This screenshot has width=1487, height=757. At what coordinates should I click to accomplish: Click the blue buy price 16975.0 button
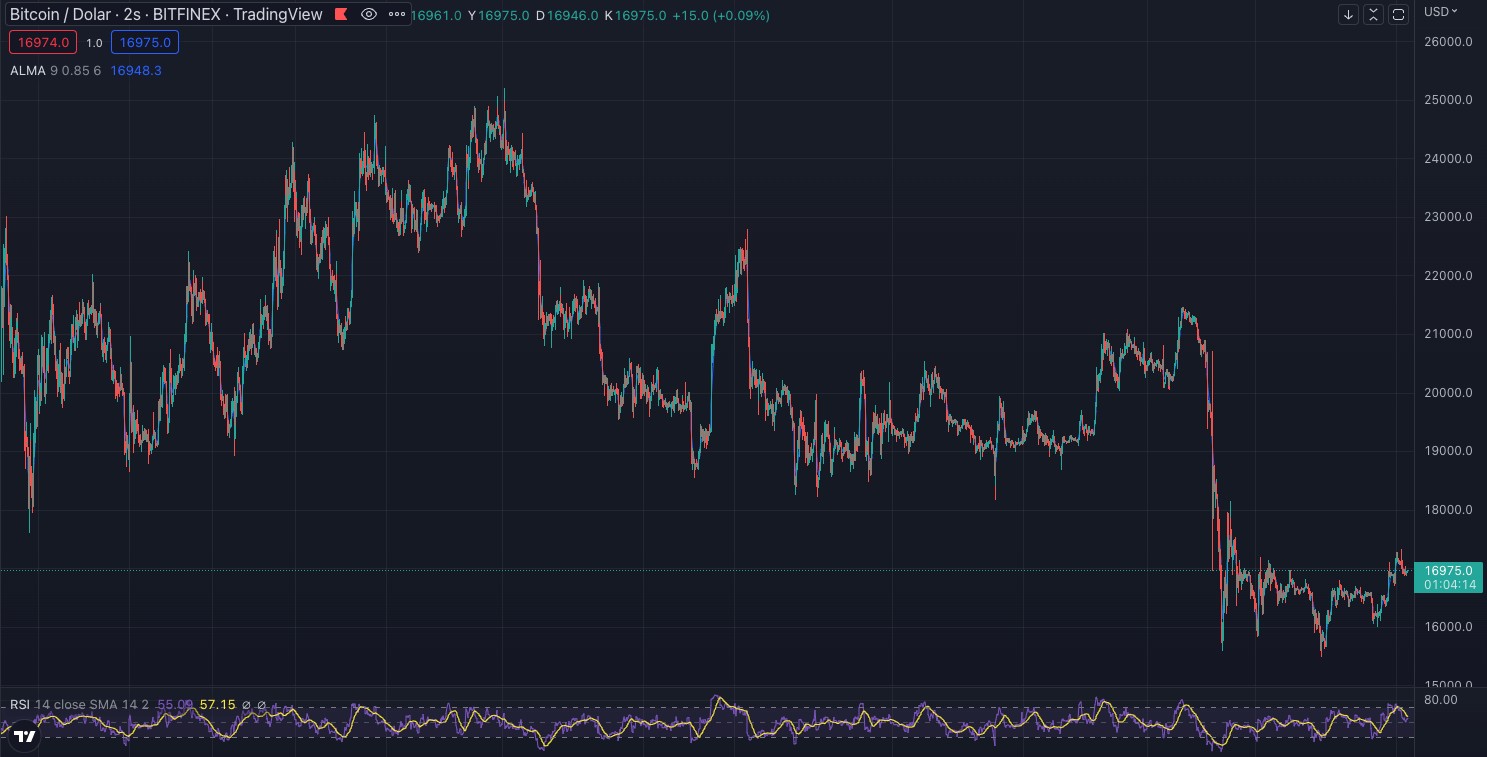tap(145, 42)
